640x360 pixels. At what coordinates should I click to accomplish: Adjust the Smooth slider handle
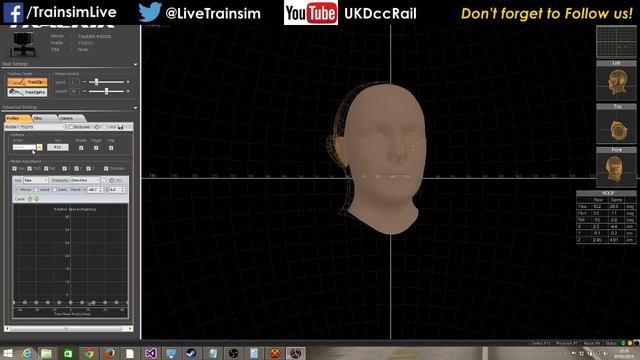click(107, 91)
